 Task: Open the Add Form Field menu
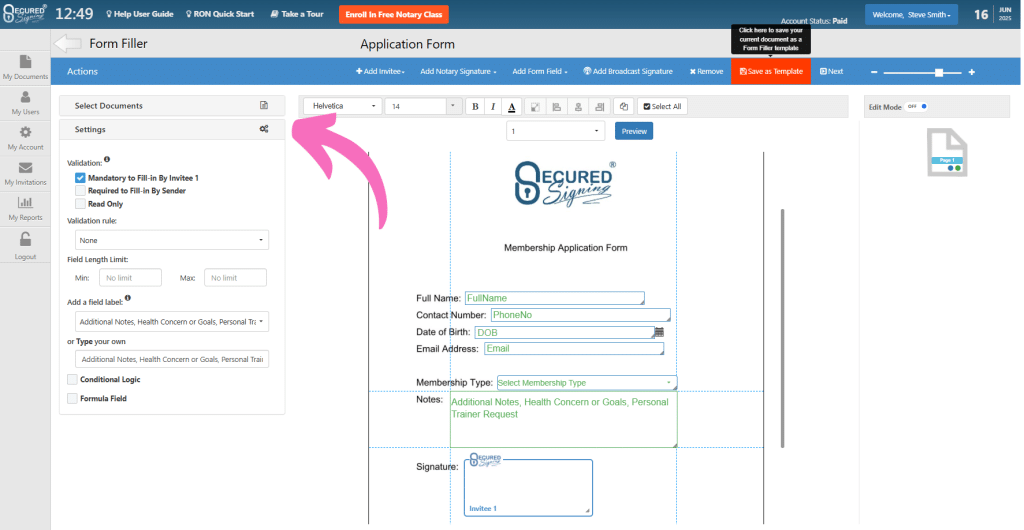[x=540, y=72]
